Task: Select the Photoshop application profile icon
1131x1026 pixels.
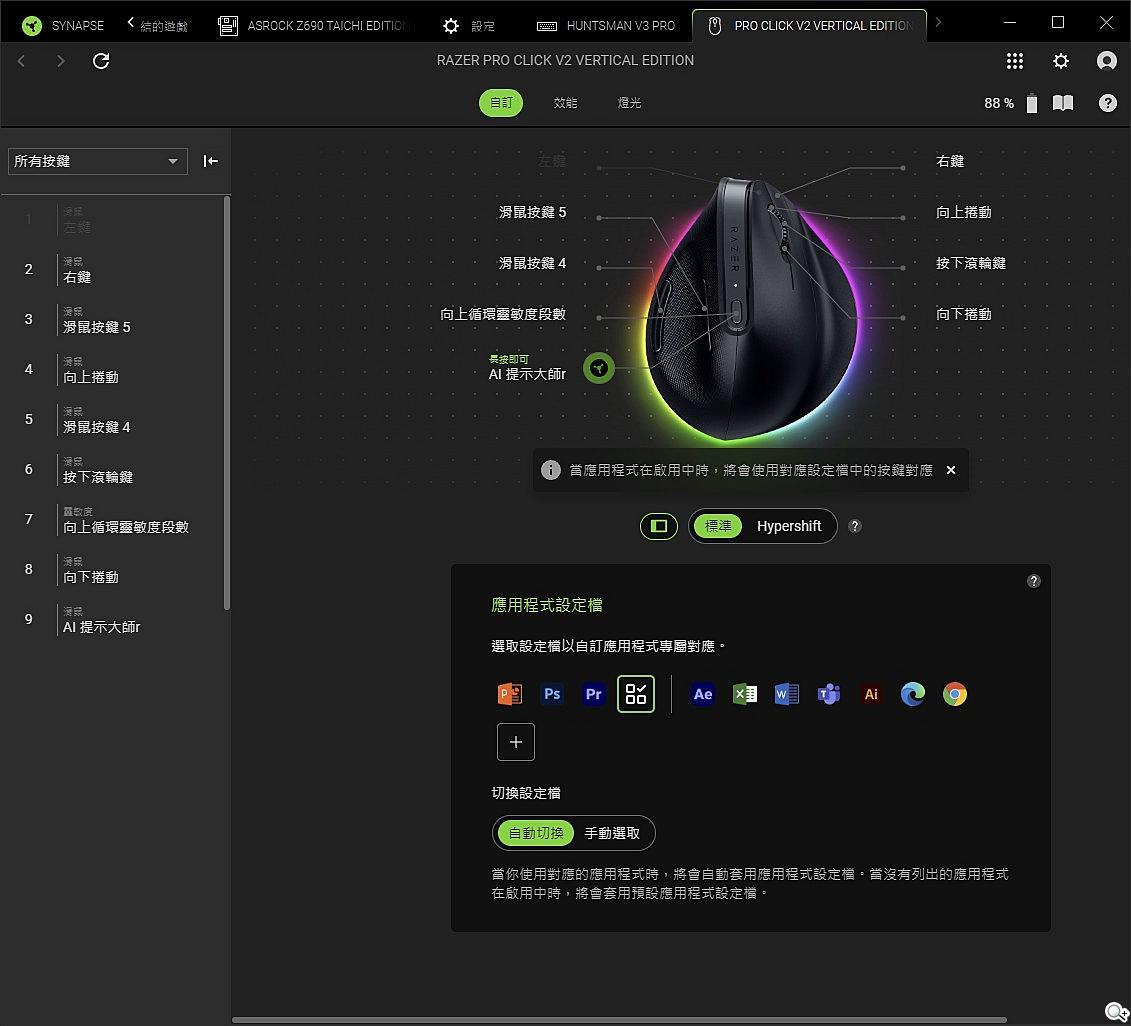Action: pos(552,694)
